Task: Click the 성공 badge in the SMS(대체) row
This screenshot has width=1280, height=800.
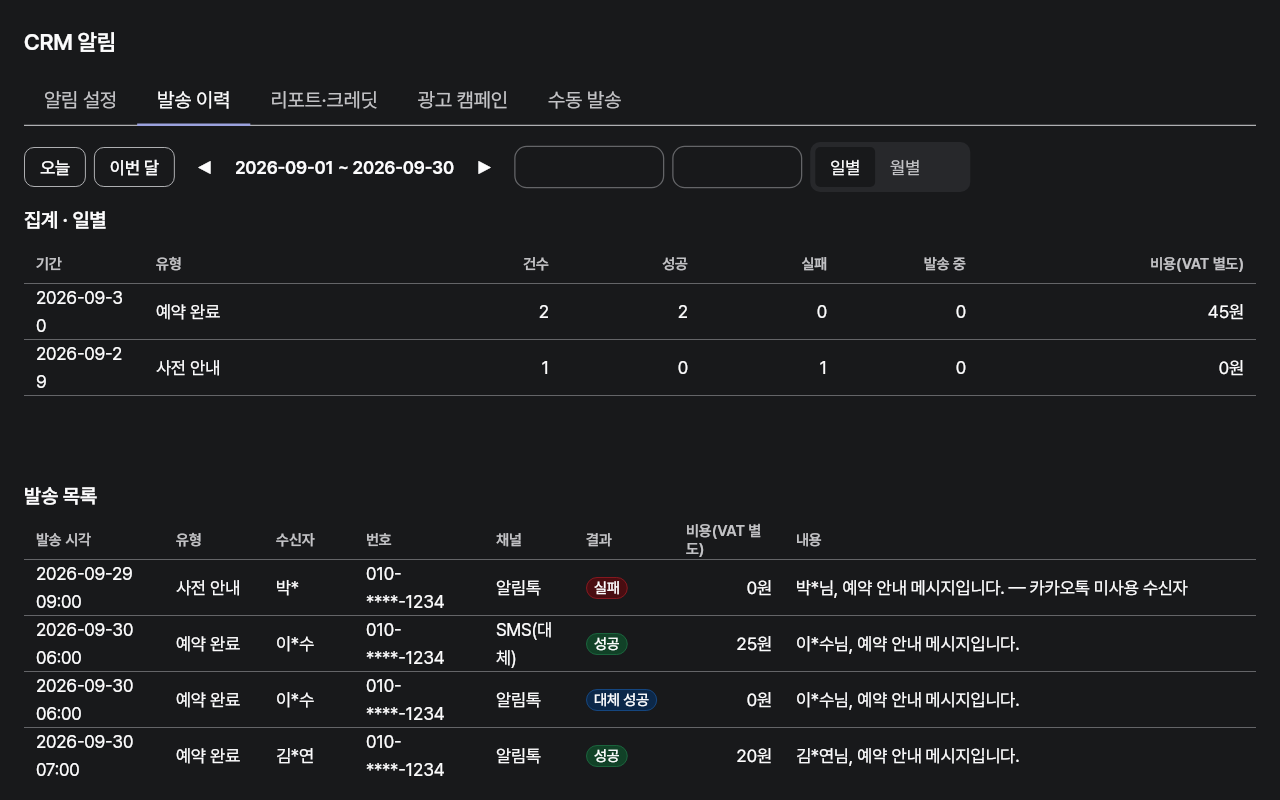Action: [606, 644]
